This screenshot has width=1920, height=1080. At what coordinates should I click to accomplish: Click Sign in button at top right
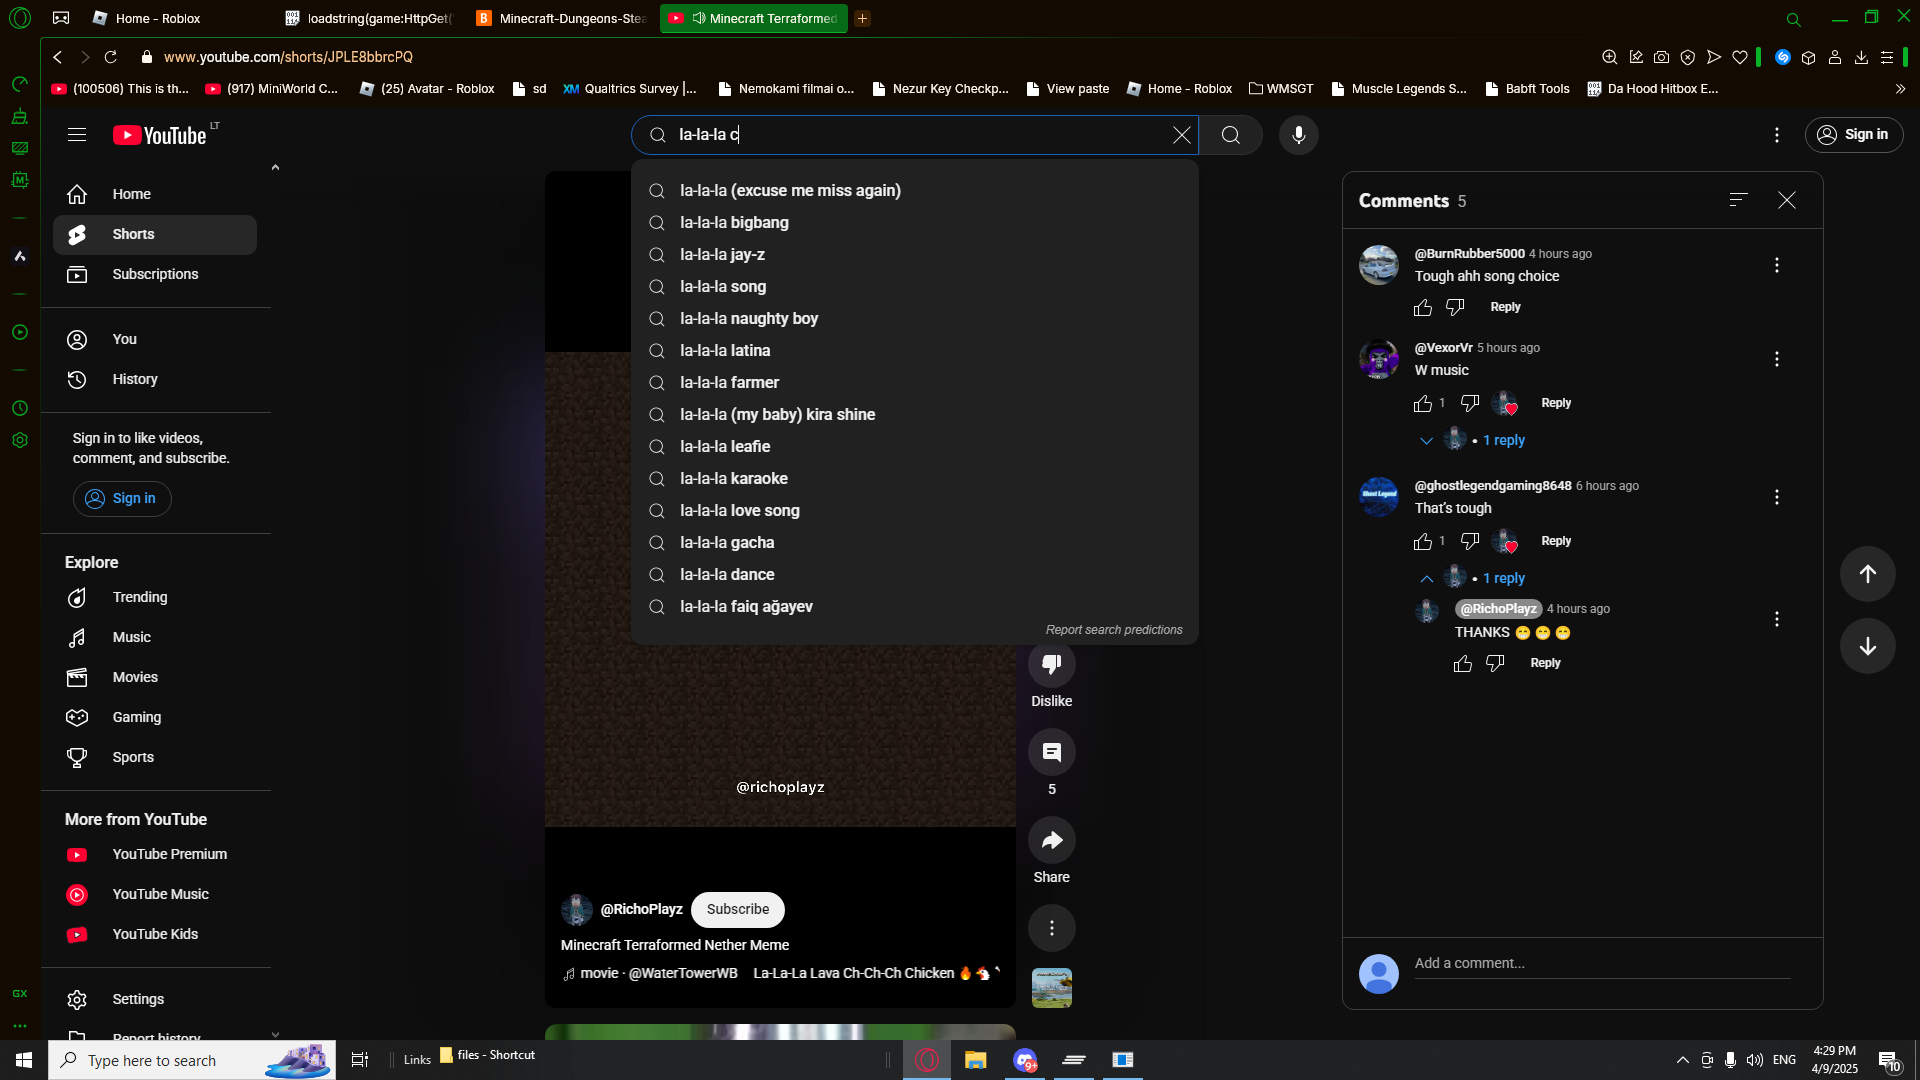[x=1854, y=135]
